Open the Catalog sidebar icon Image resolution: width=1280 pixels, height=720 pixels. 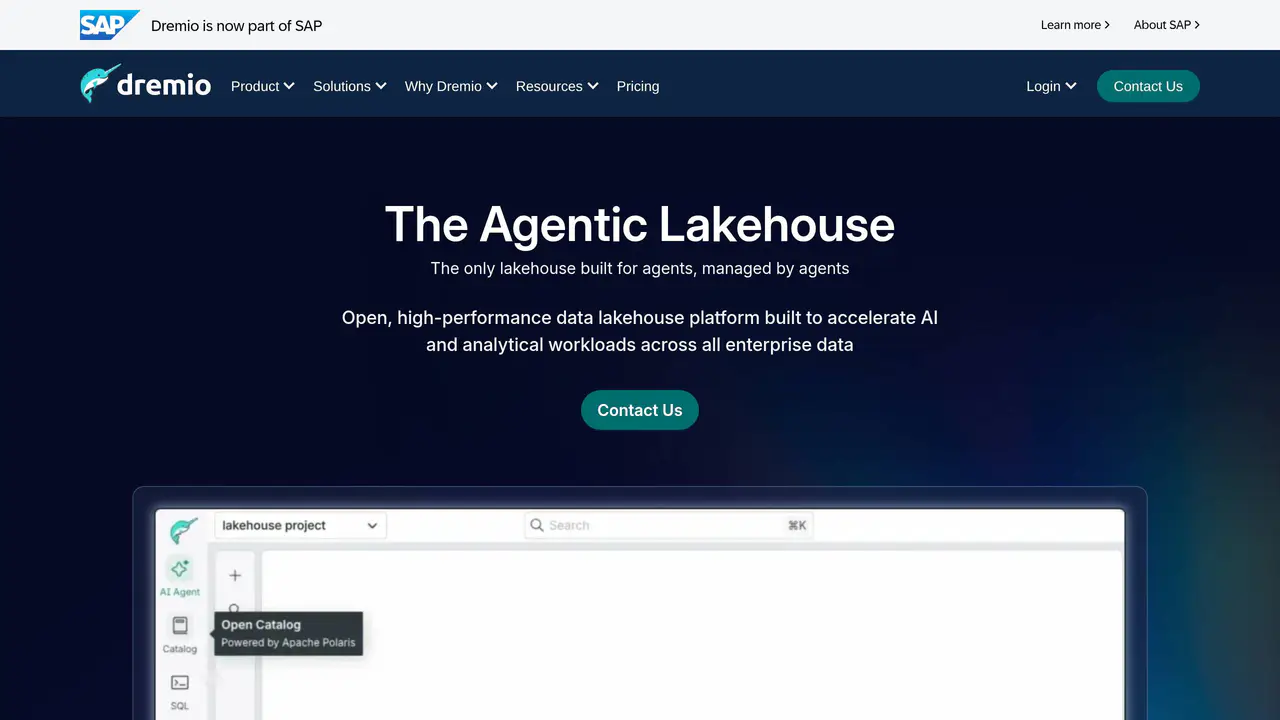click(x=180, y=635)
